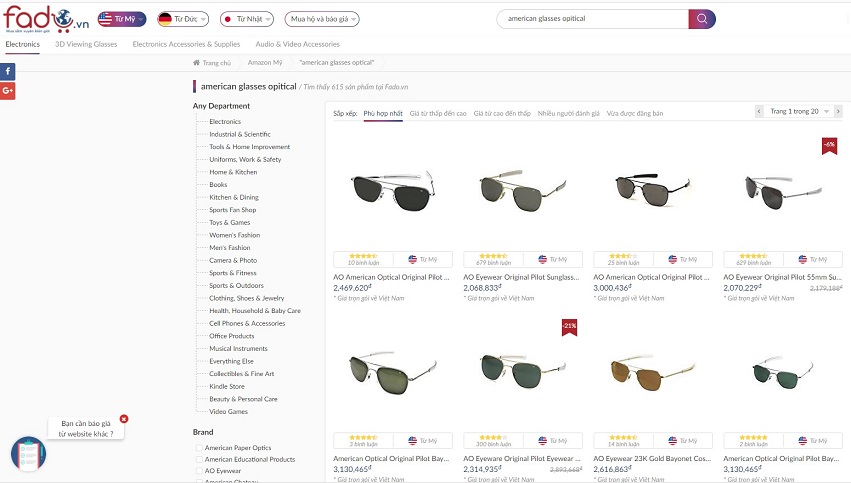851x483 pixels.
Task: Share on Facebook sidebar icon
Action: (x=8, y=71)
